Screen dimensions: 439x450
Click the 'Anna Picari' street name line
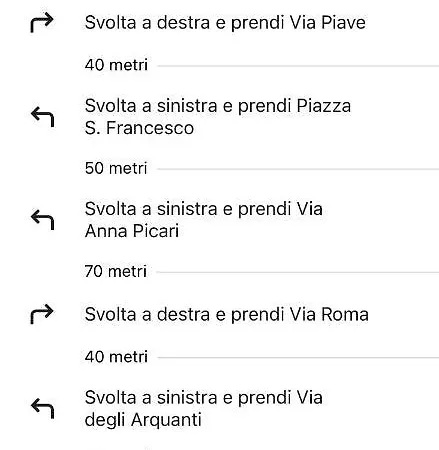pyautogui.click(x=132, y=231)
